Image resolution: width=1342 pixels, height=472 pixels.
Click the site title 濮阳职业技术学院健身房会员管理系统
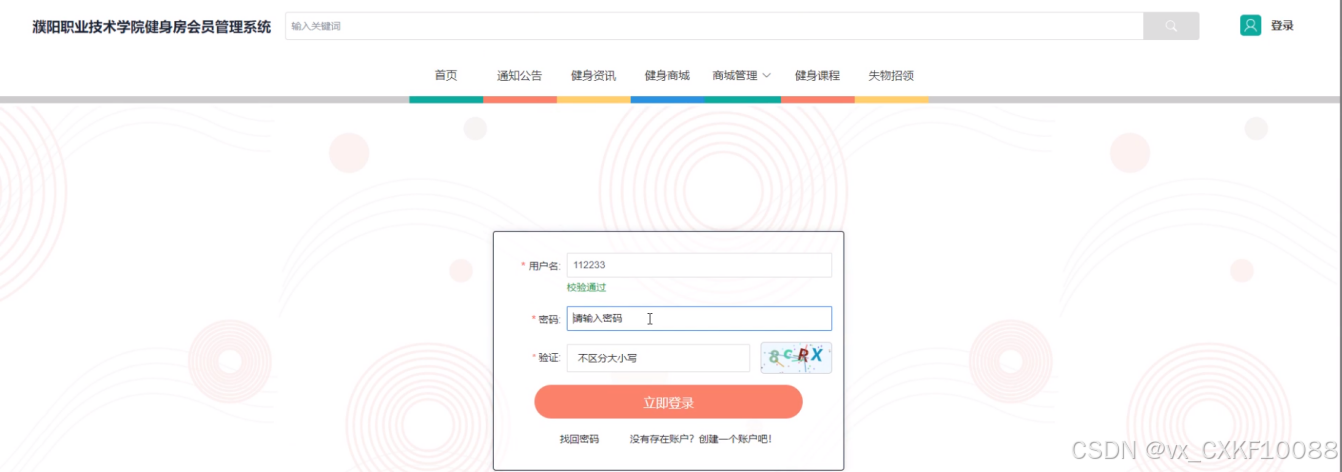151,27
